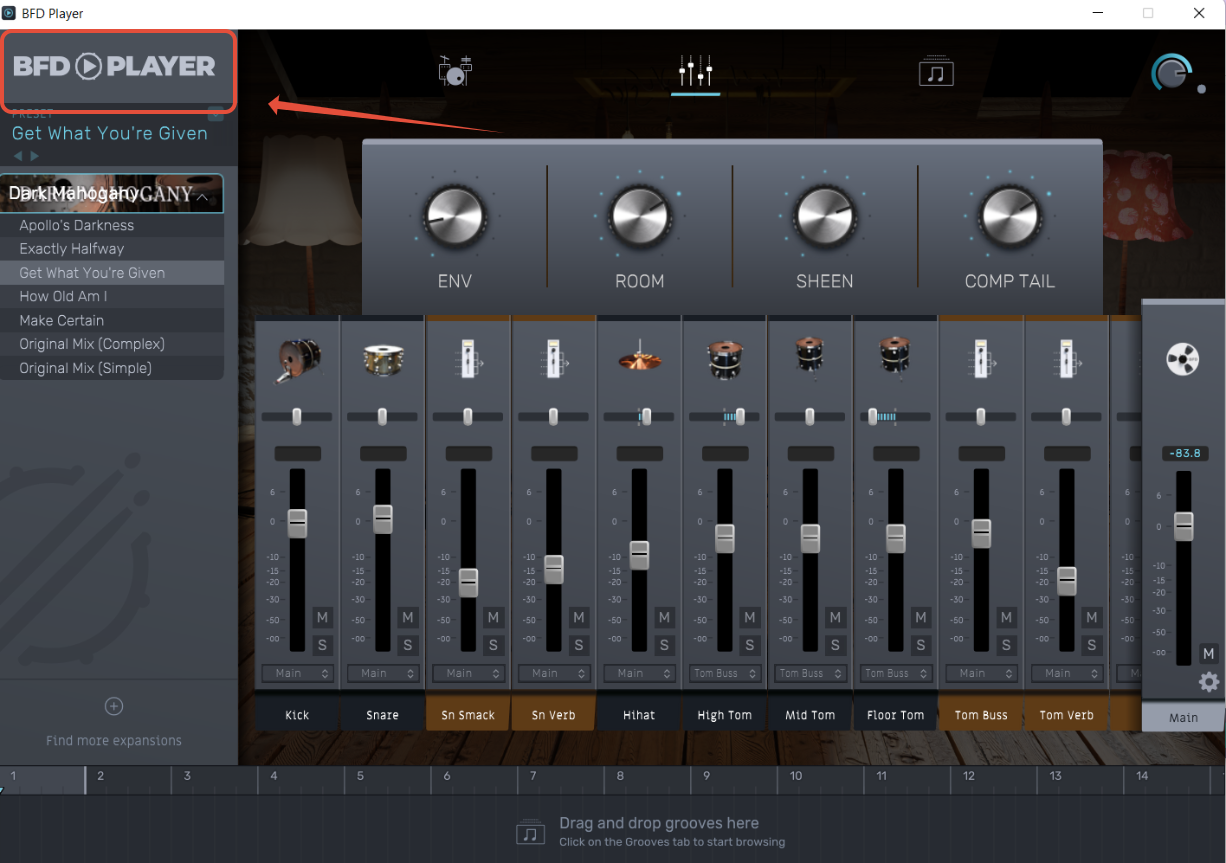Screen dimensions: 1226x863
Task: Open Snare channel output routing dropdown
Action: [383, 674]
